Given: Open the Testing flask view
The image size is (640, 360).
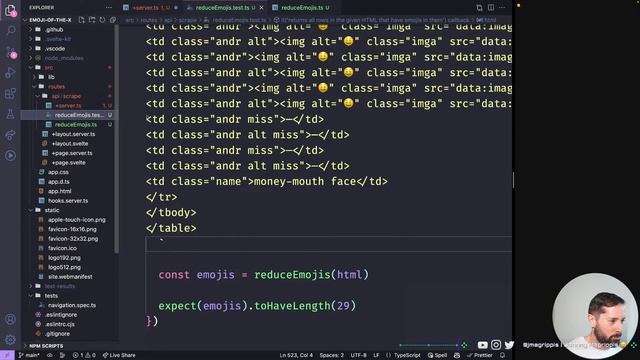Looking at the screenshot, I should 10,114.
